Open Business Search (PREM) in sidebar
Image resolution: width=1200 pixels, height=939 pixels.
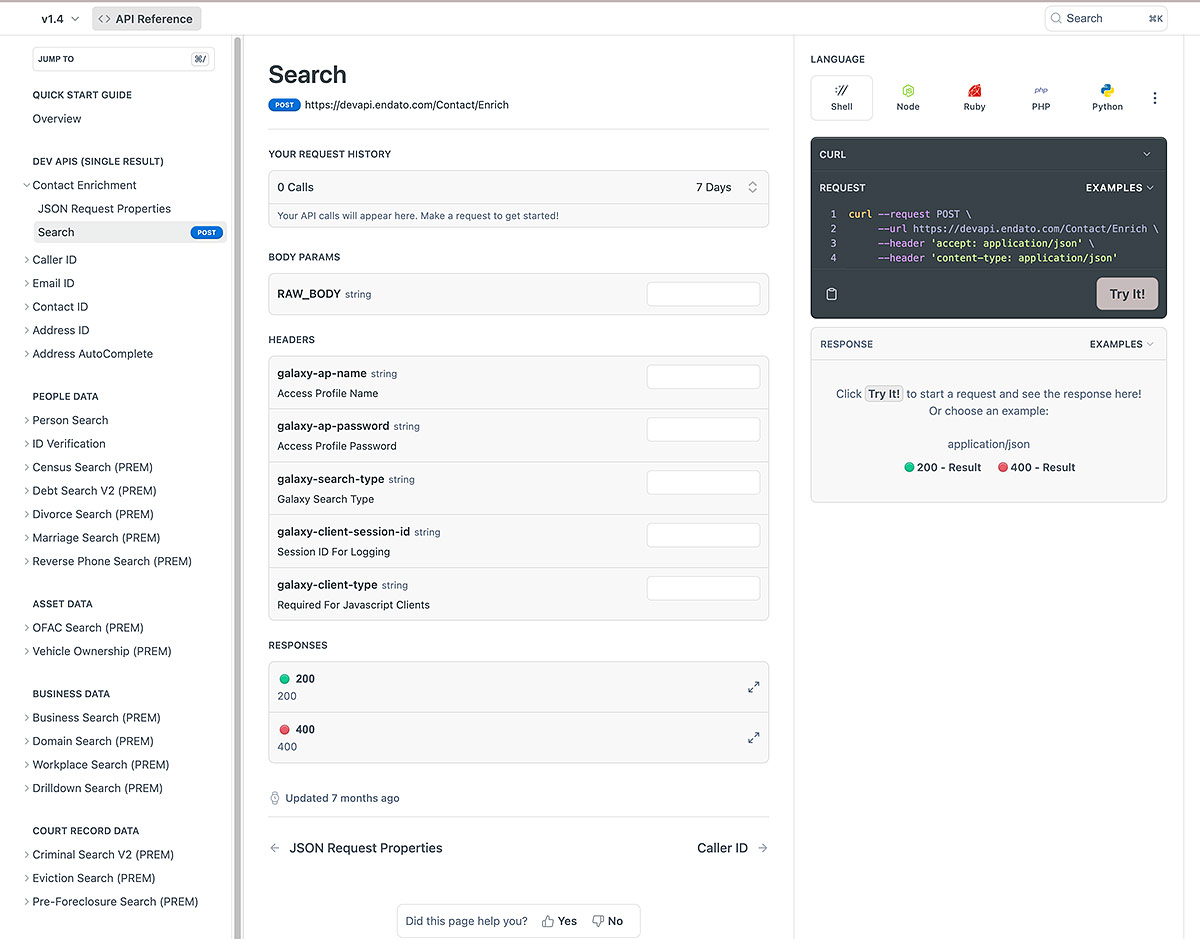pyautogui.click(x=96, y=718)
